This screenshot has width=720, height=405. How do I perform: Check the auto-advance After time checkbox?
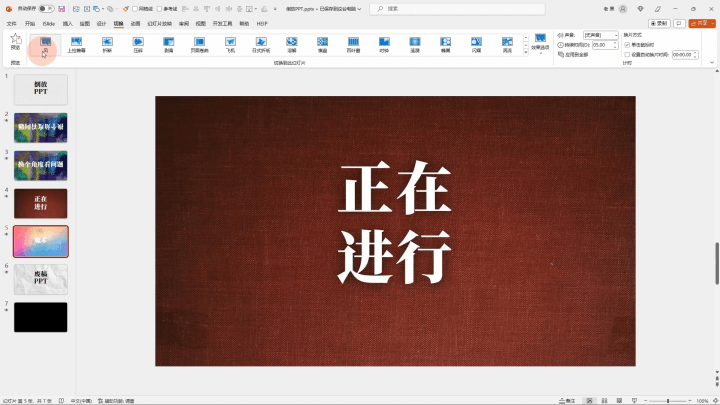(627, 54)
